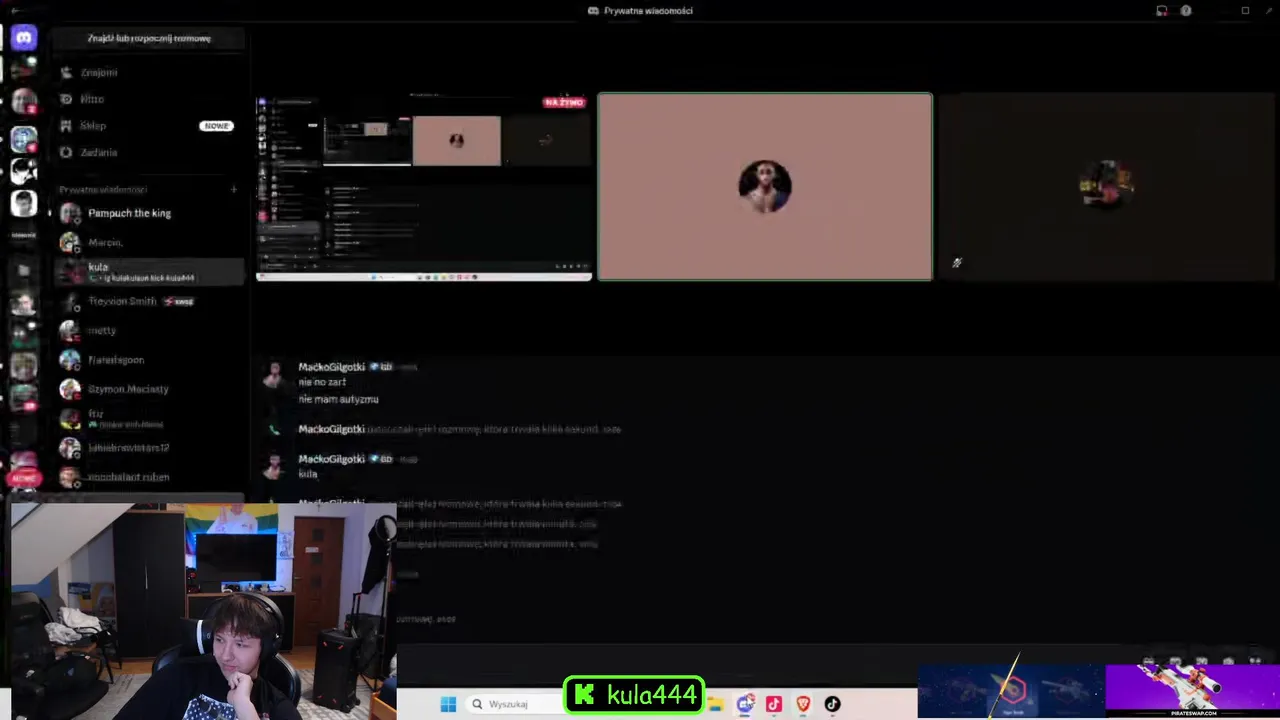Open the Discord taskbar icon

[x=745, y=704]
